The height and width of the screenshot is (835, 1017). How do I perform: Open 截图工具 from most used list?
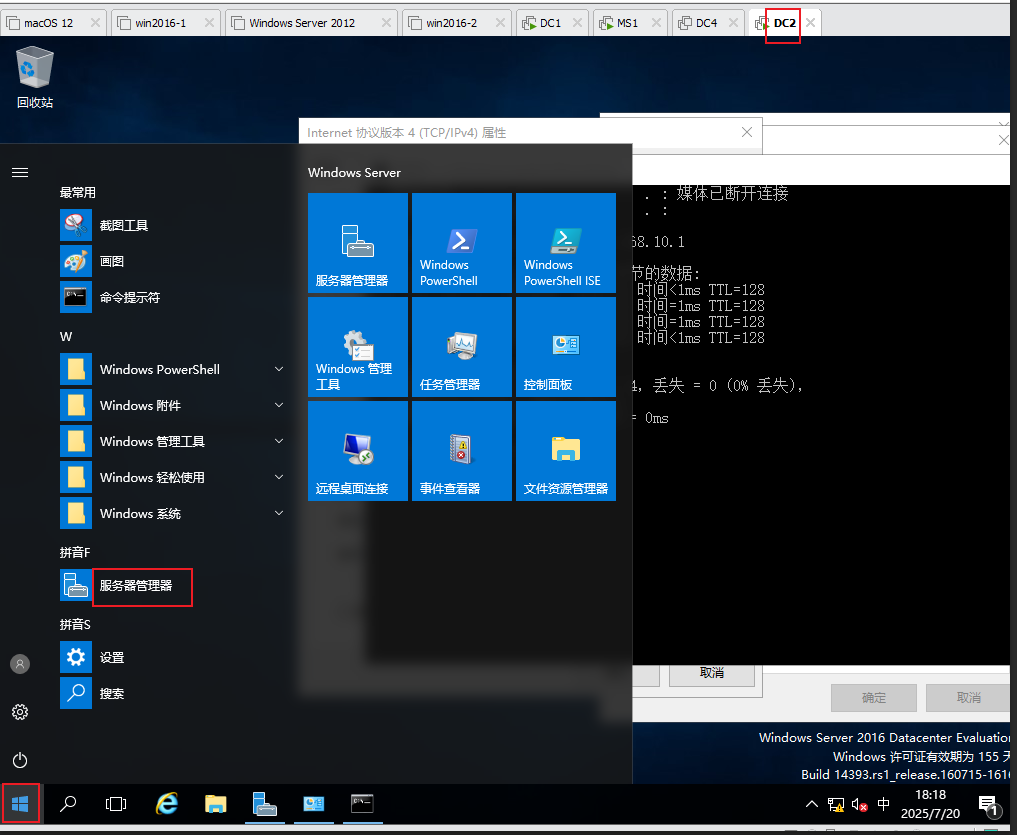pos(172,225)
